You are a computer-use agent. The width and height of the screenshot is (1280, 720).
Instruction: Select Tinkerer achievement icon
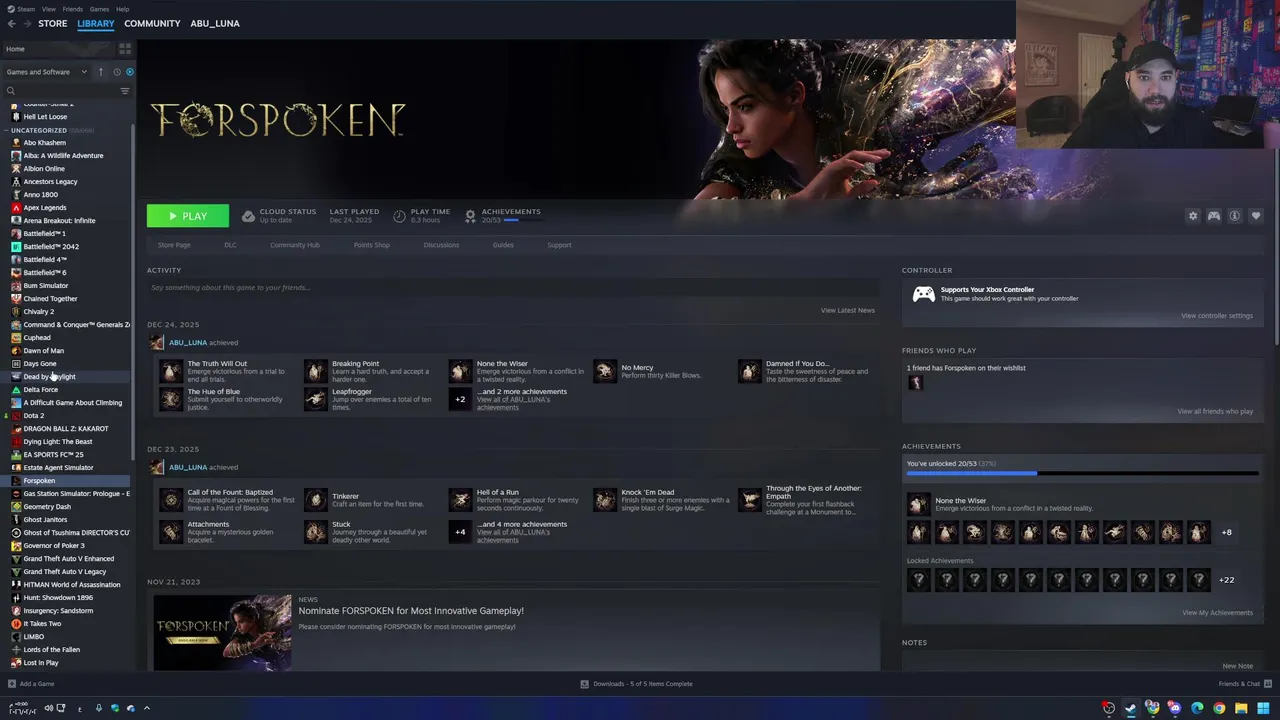pos(315,500)
